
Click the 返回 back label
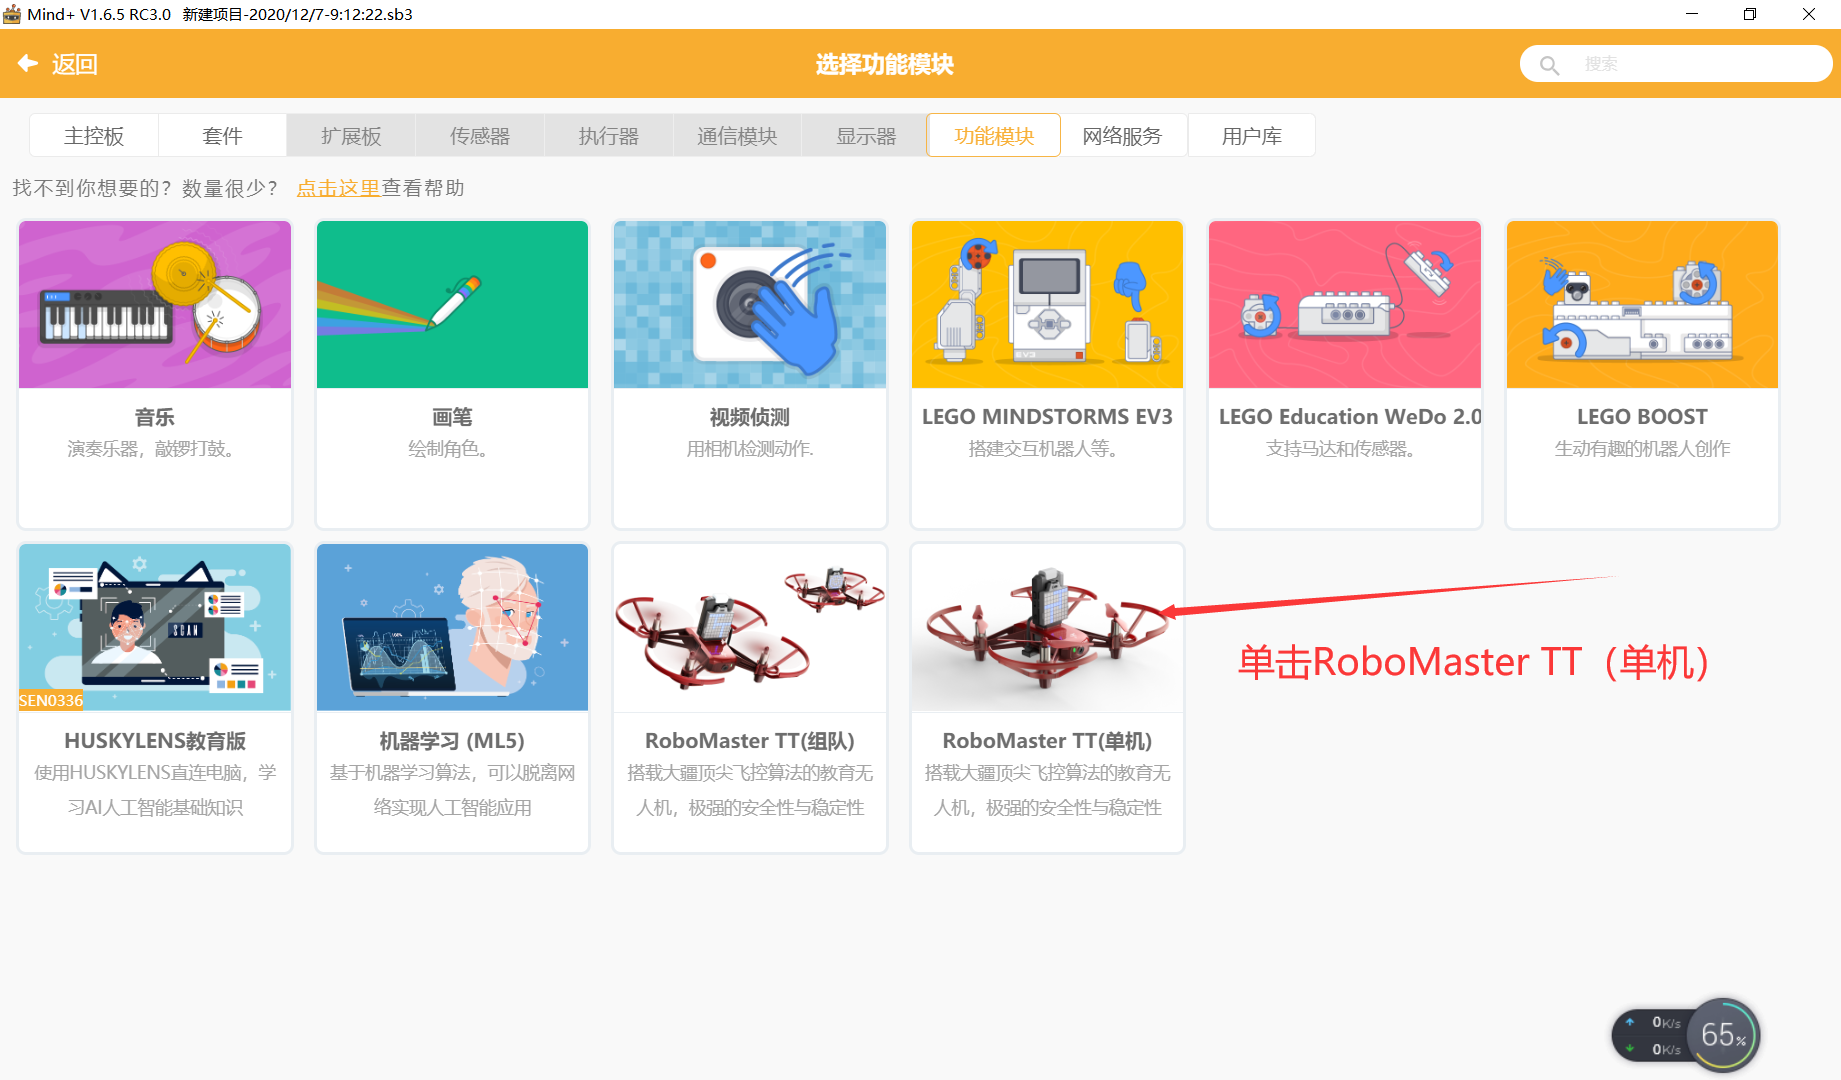[x=75, y=64]
